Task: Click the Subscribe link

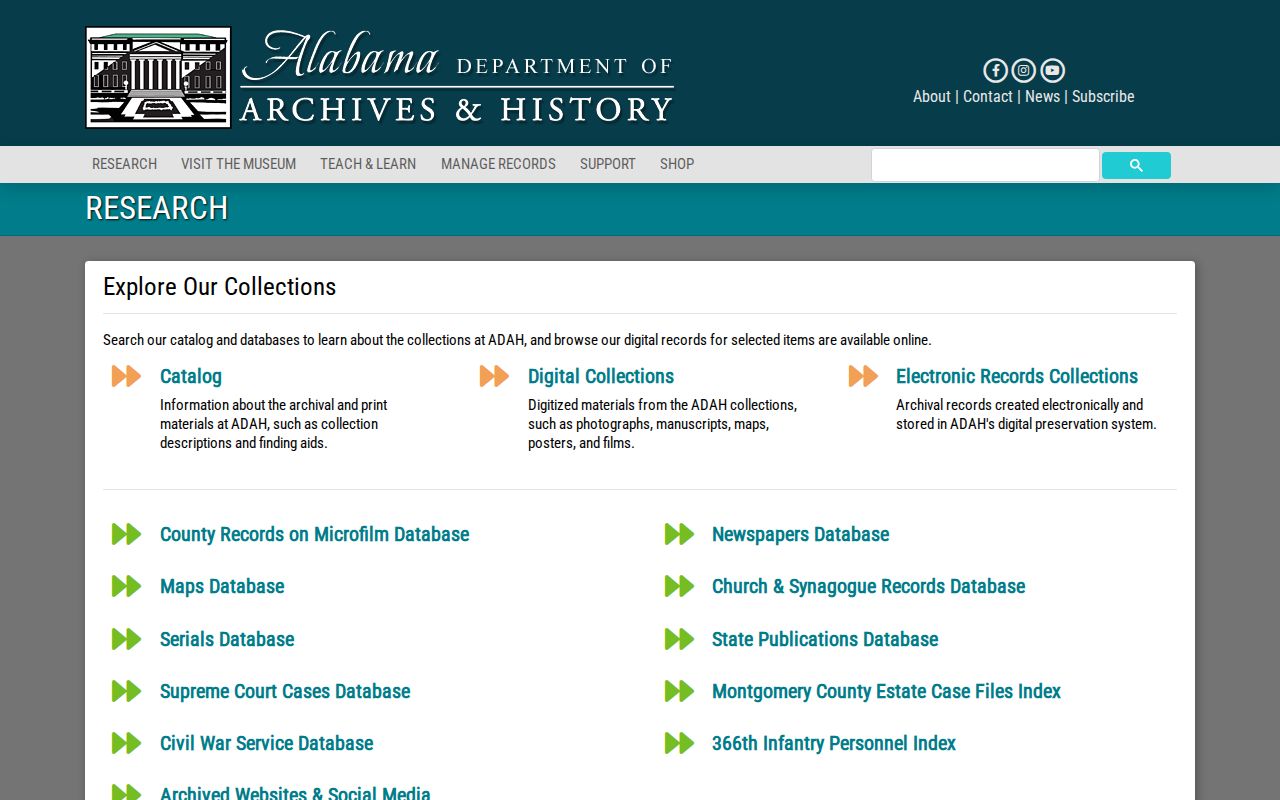Action: click(x=1103, y=96)
